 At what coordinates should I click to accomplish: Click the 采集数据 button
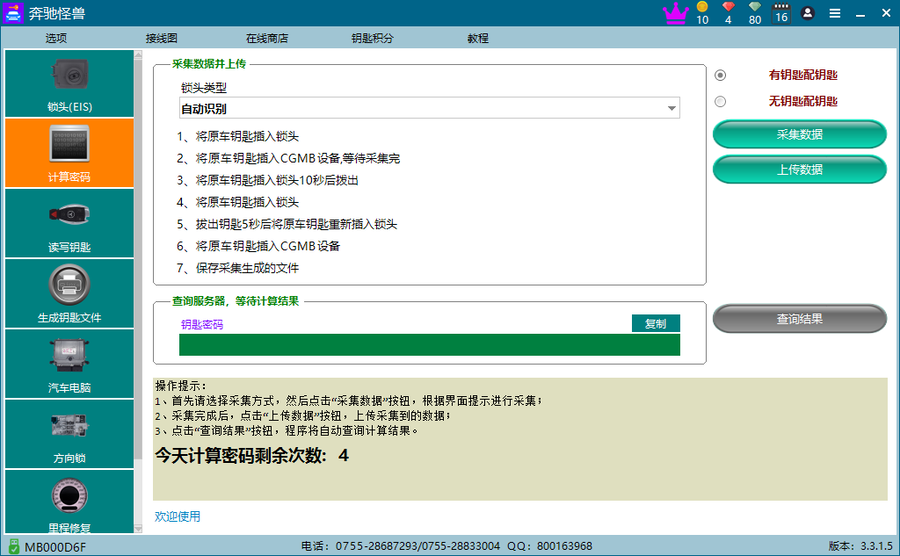click(x=799, y=134)
